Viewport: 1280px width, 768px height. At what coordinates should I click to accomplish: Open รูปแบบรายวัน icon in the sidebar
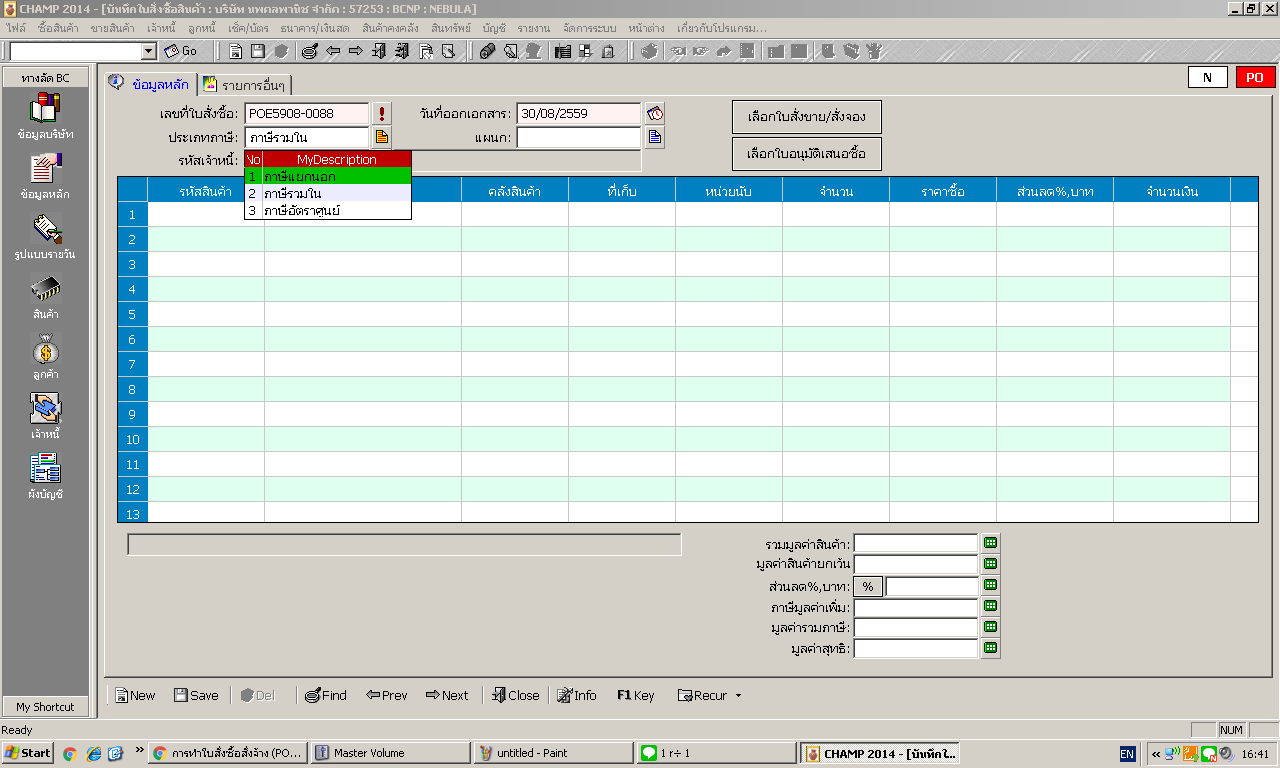[x=45, y=228]
